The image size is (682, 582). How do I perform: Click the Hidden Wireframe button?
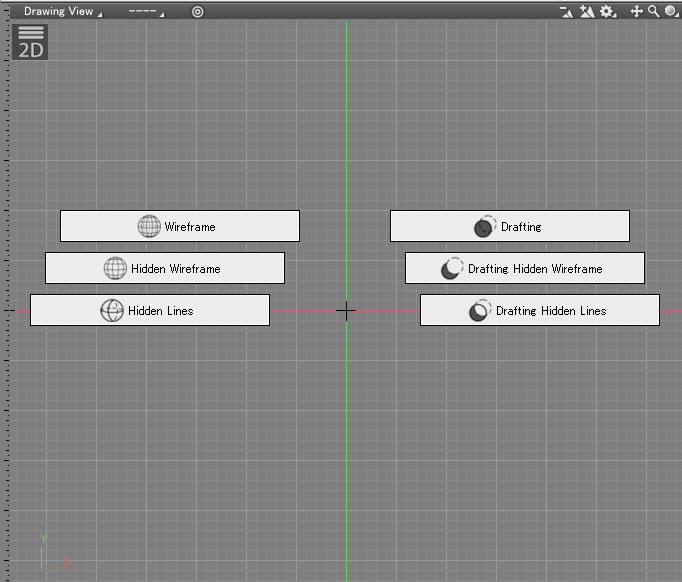pyautogui.click(x=165, y=268)
